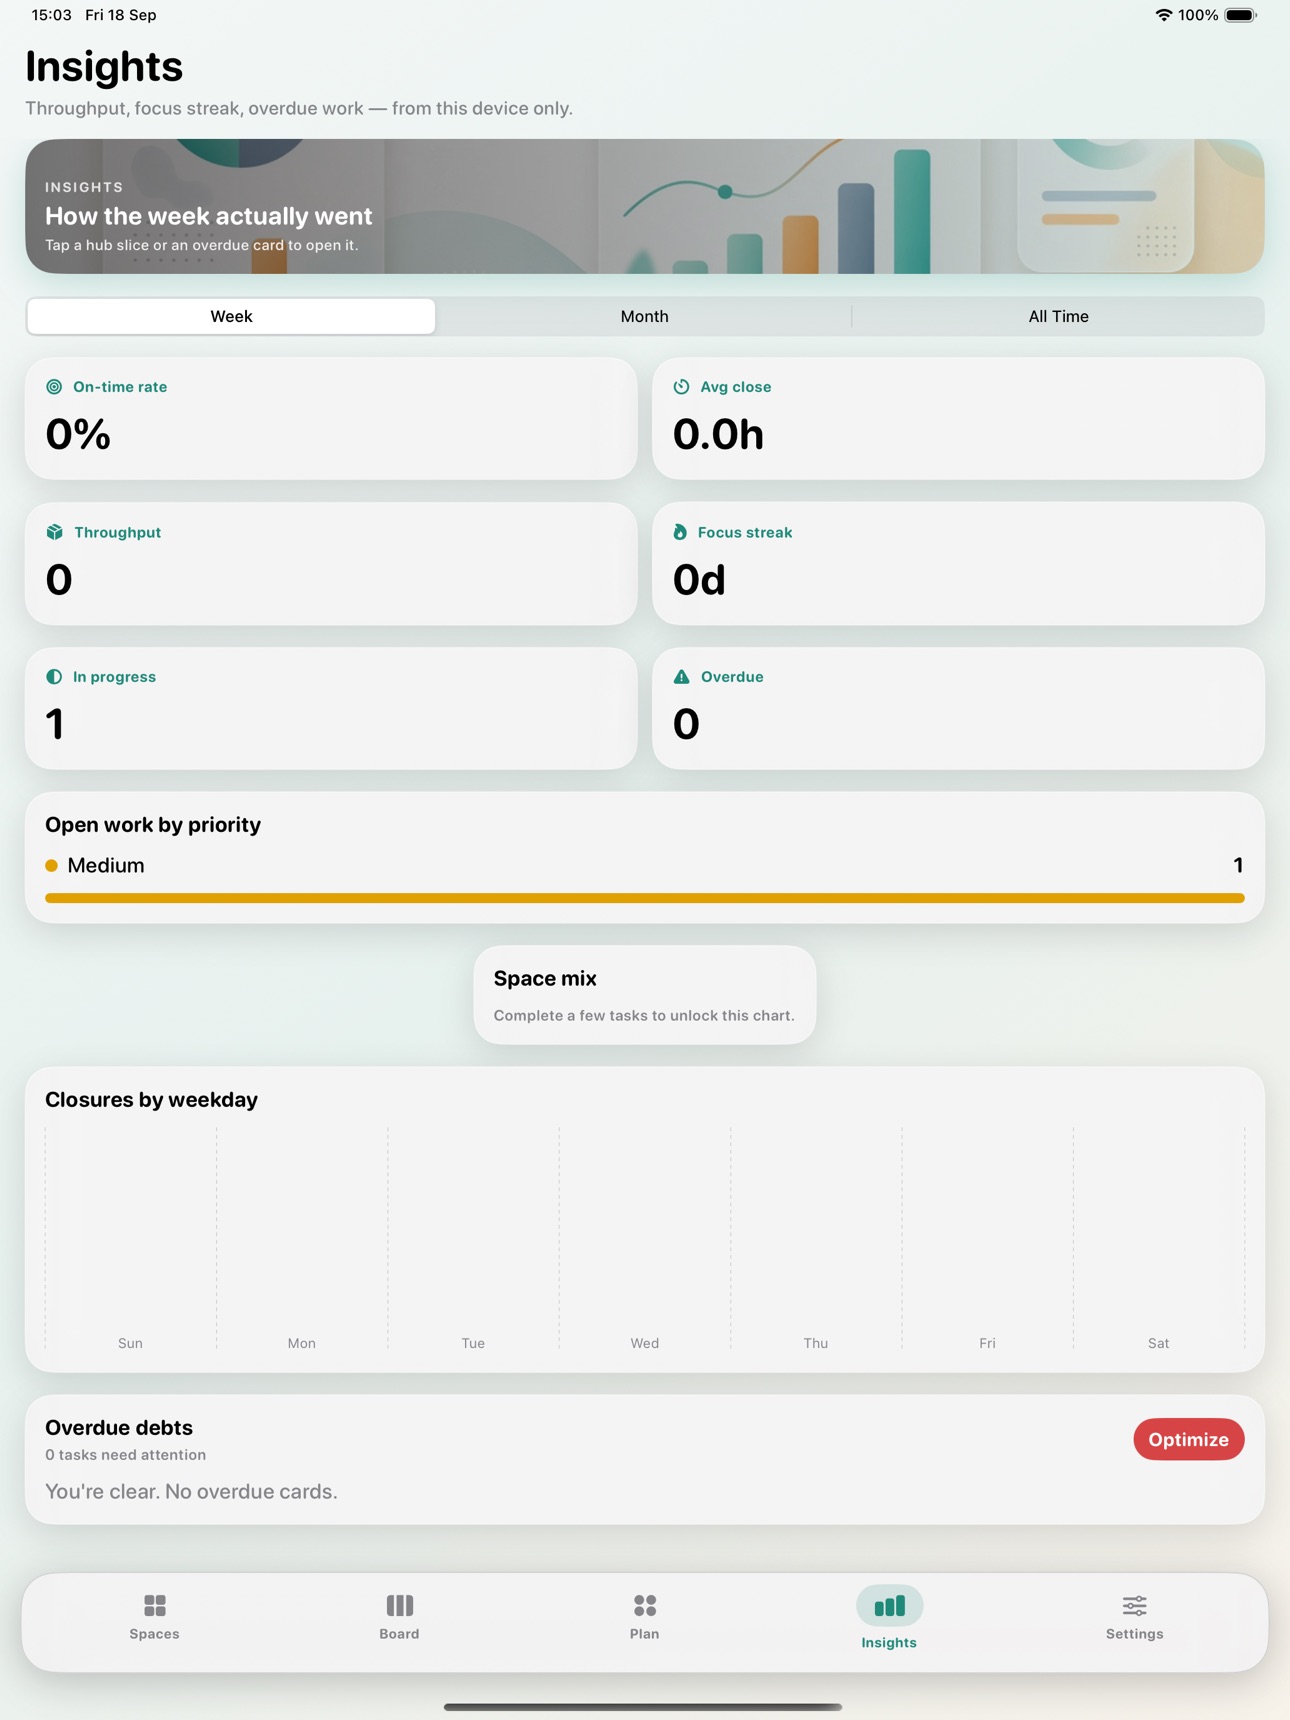
Task: Switch to the Month time range
Action: [x=644, y=316]
